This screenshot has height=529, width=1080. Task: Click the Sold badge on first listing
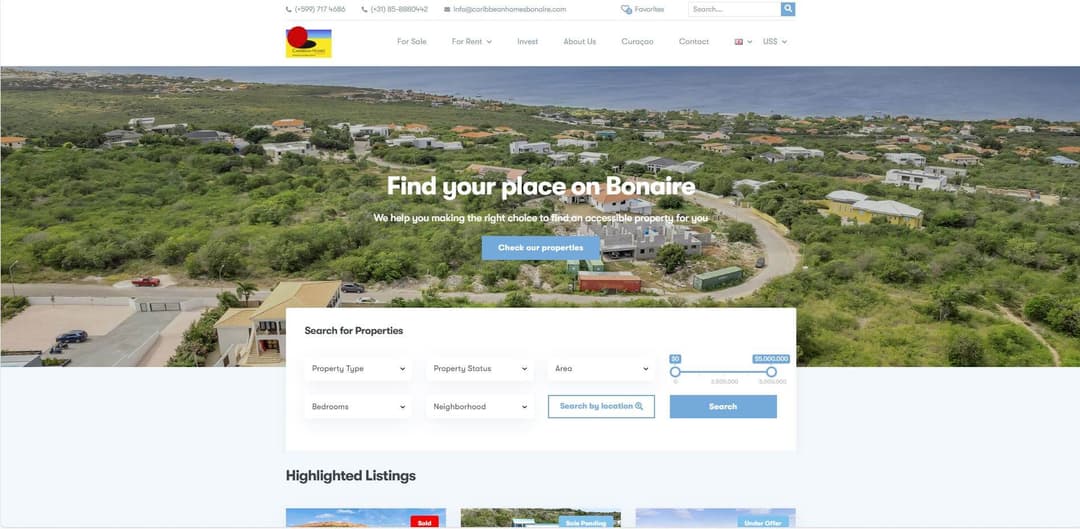pos(424,523)
